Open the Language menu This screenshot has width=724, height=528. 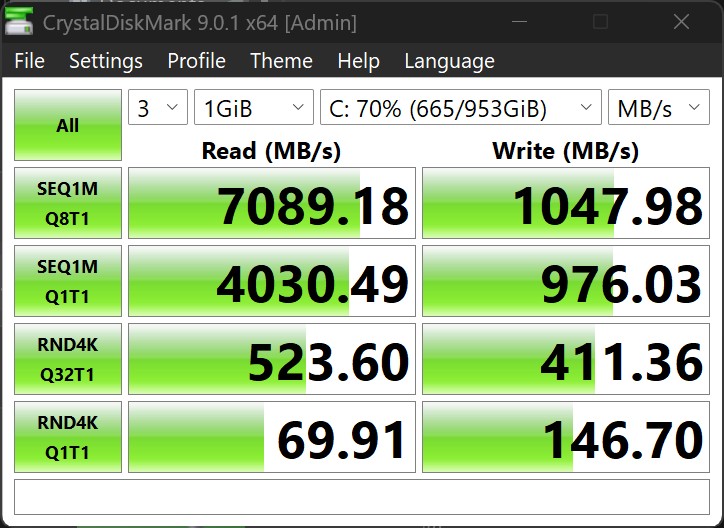pyautogui.click(x=449, y=61)
